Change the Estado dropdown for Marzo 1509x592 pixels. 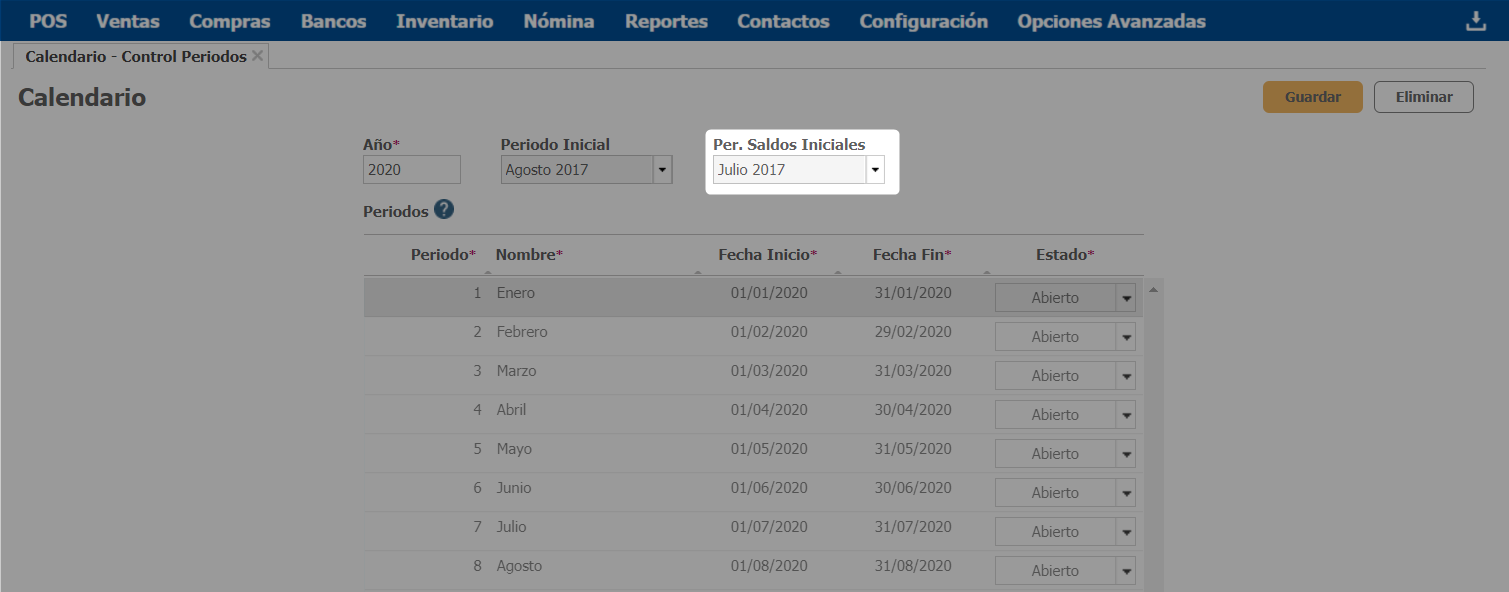[1126, 376]
